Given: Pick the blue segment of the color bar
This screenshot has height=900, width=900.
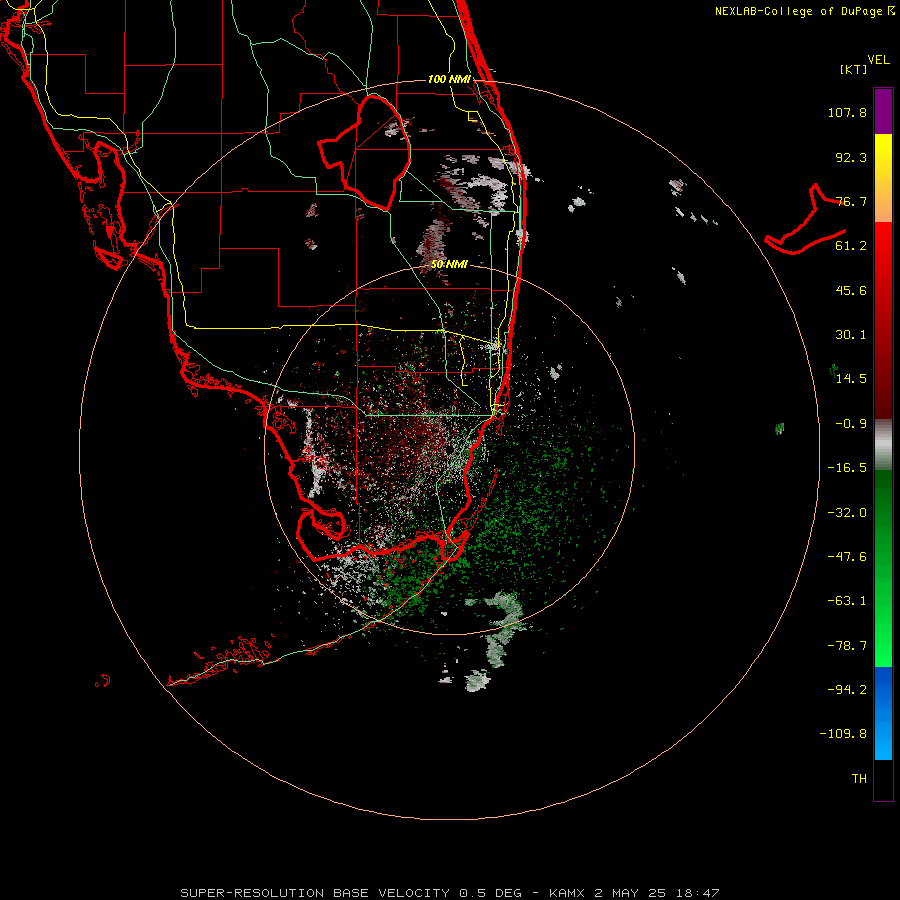Looking at the screenshot, I should (883, 713).
